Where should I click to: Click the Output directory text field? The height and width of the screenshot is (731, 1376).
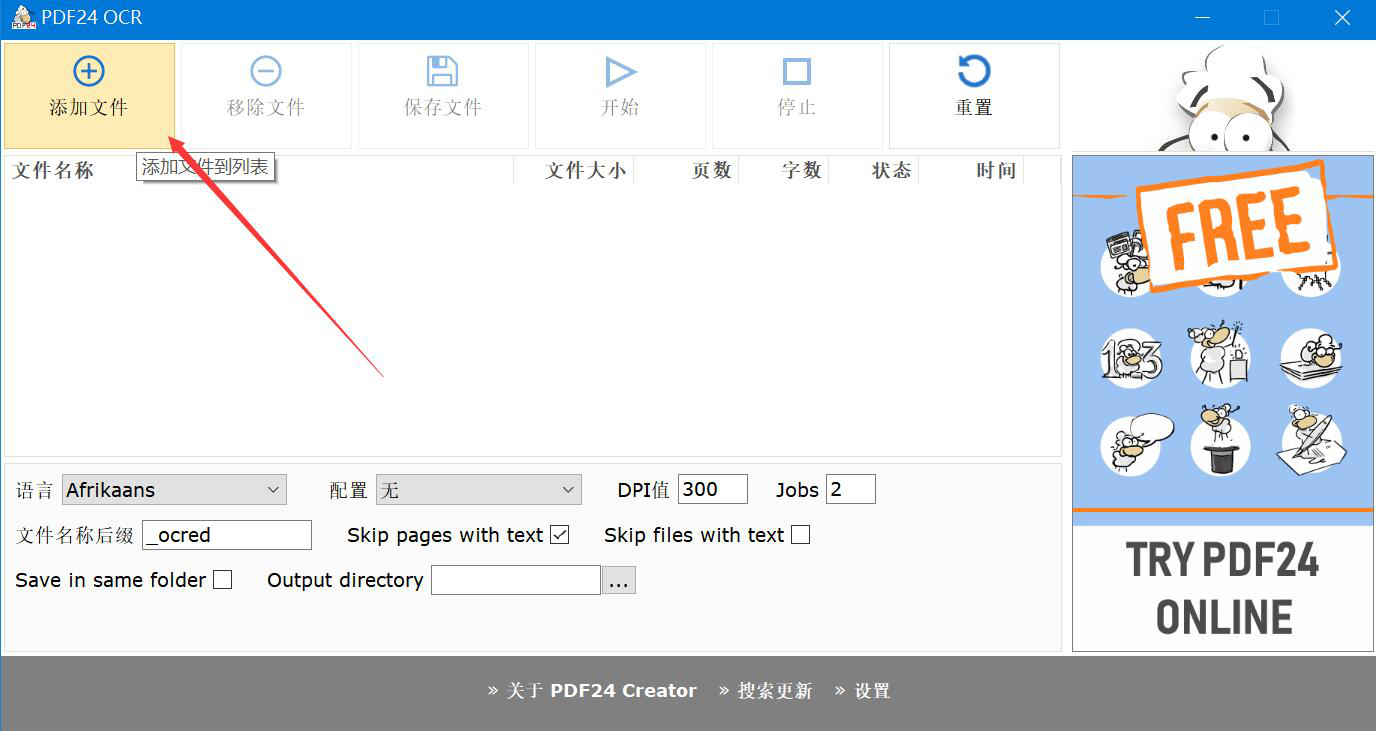pos(516,580)
